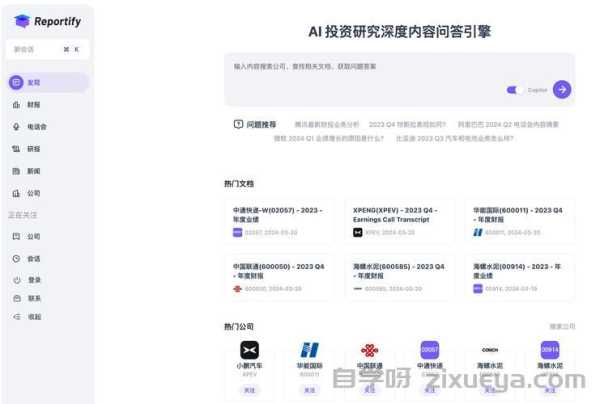
Task: Open the XPENG(XPEV) 2023 Q4 Earnings Call Transcript
Action: coord(399,221)
